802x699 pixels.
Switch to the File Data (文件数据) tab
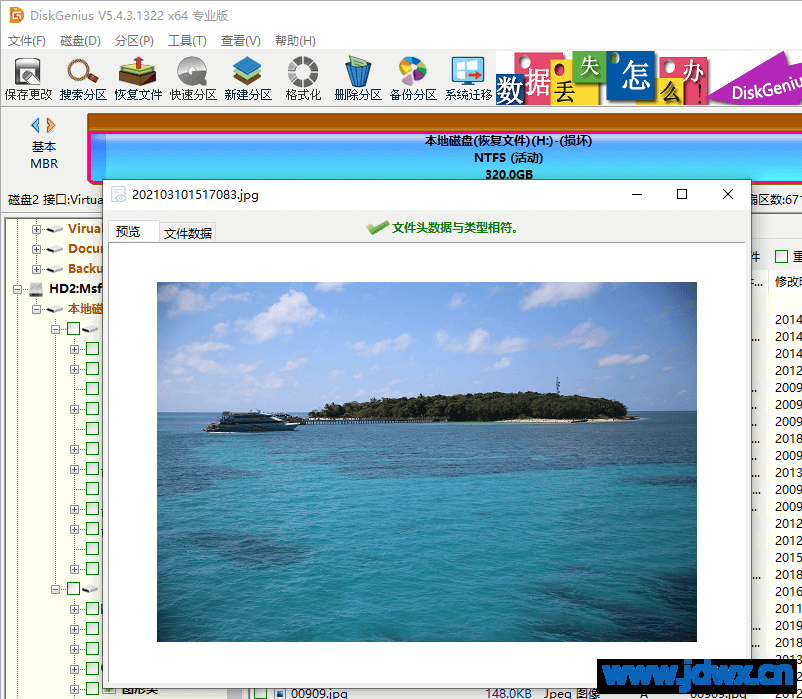pyautogui.click(x=188, y=233)
